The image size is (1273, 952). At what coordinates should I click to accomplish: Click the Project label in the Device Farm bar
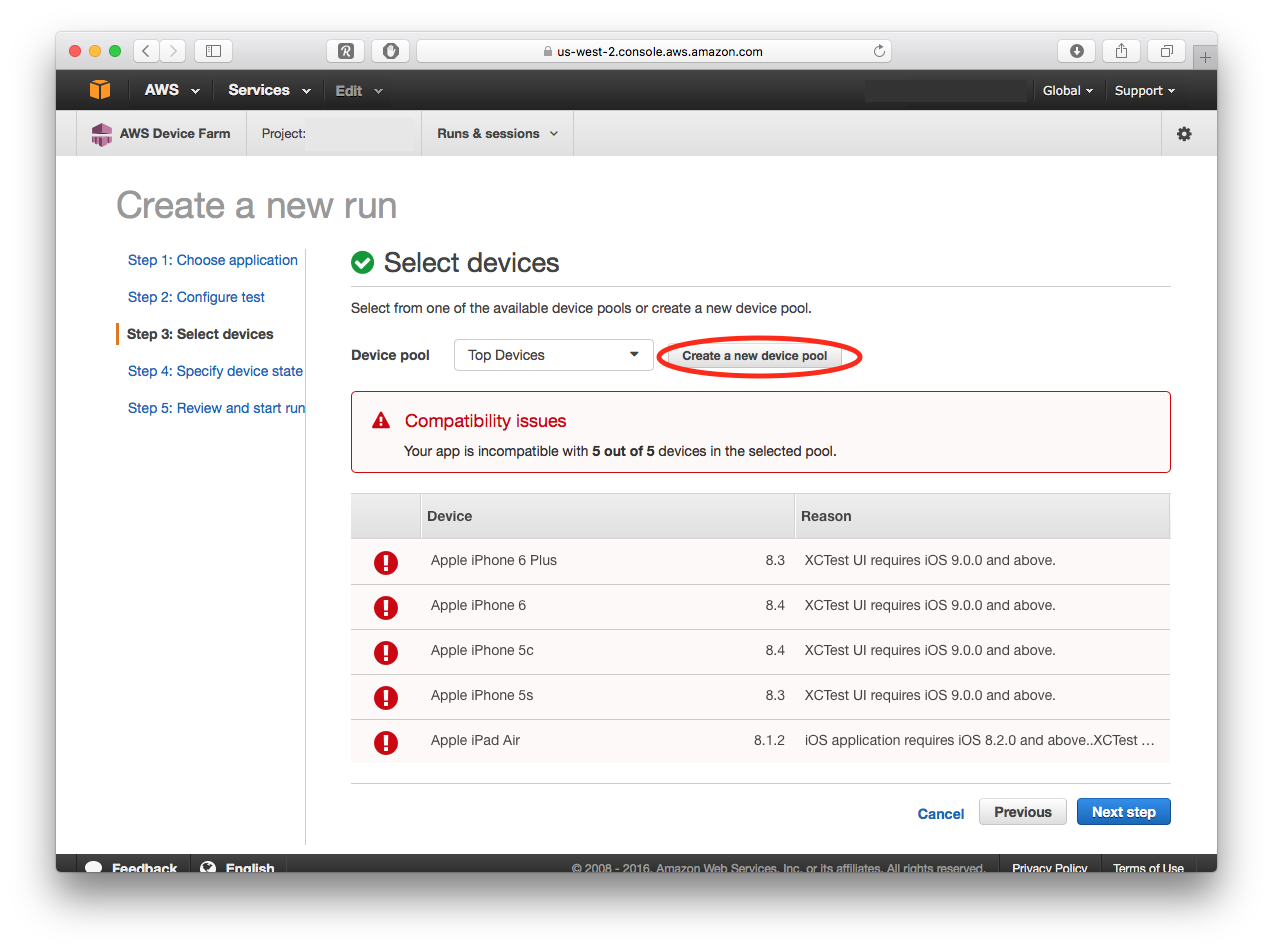point(284,133)
